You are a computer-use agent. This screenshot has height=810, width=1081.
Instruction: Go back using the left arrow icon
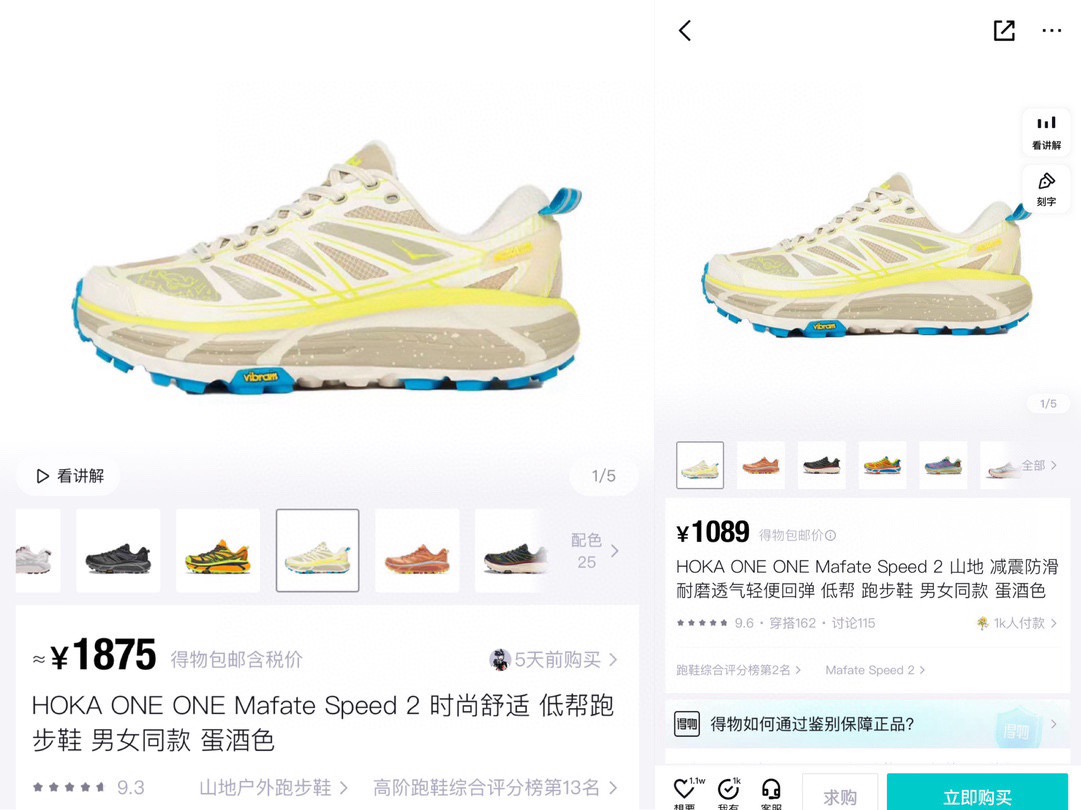tap(685, 30)
